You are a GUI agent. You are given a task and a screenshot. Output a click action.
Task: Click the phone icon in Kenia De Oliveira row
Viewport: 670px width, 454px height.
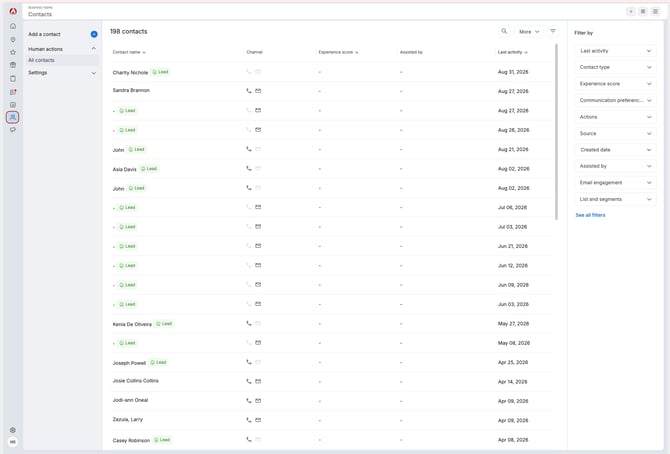pos(249,323)
